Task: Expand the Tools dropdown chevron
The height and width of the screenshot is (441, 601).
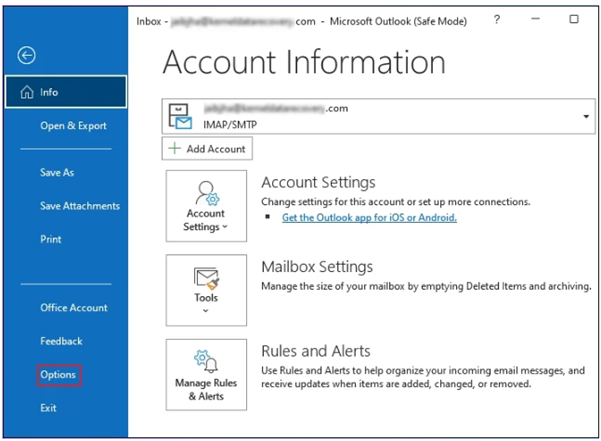Action: pos(205,311)
